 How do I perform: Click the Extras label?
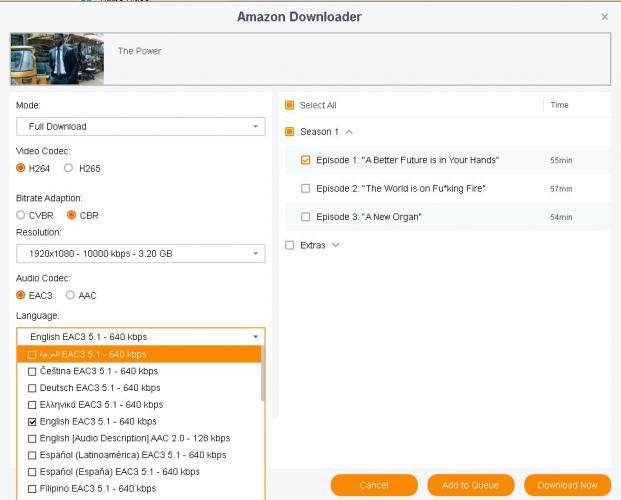[312, 245]
